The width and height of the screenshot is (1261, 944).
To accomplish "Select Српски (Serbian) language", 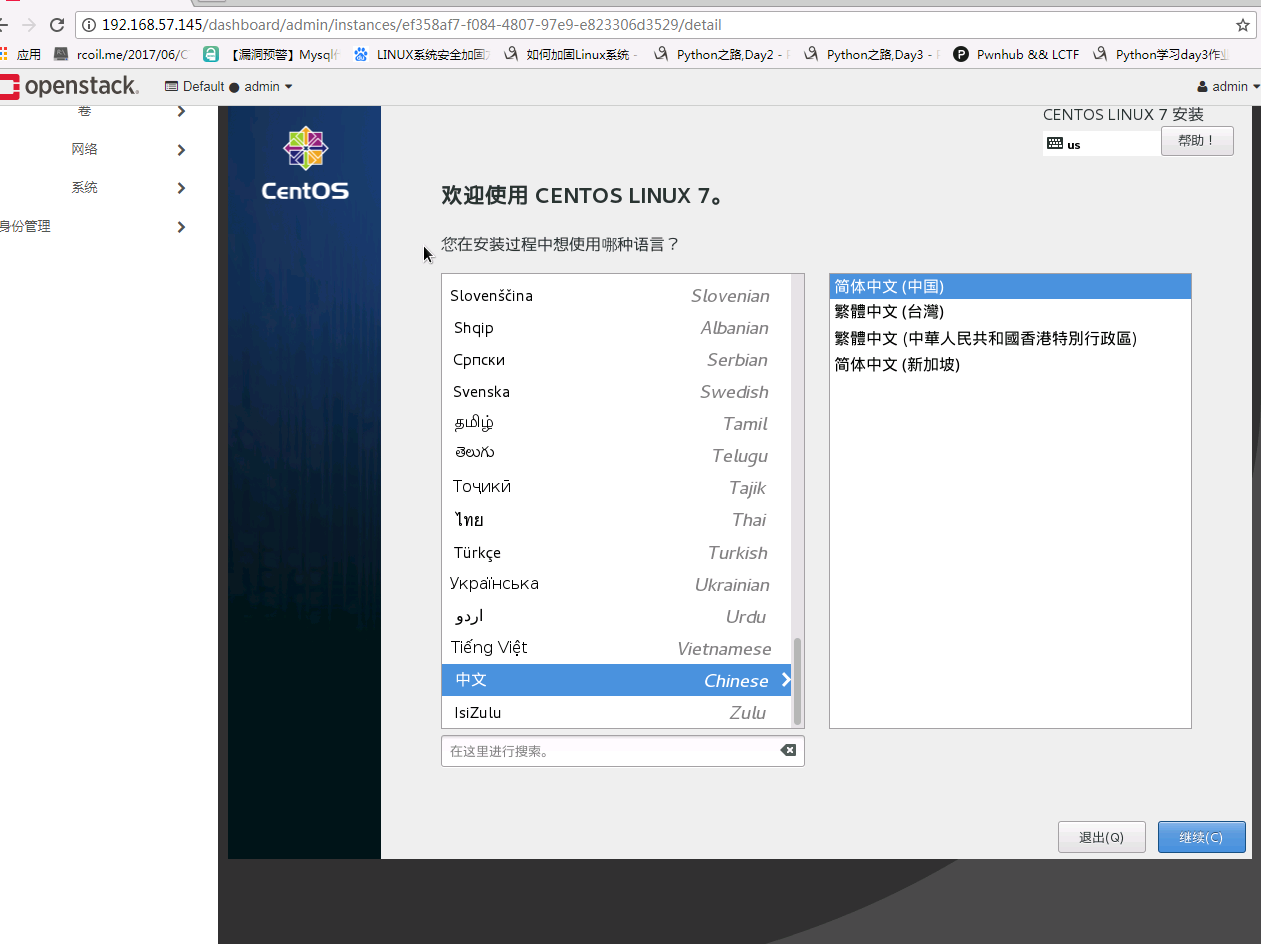I will (616, 360).
